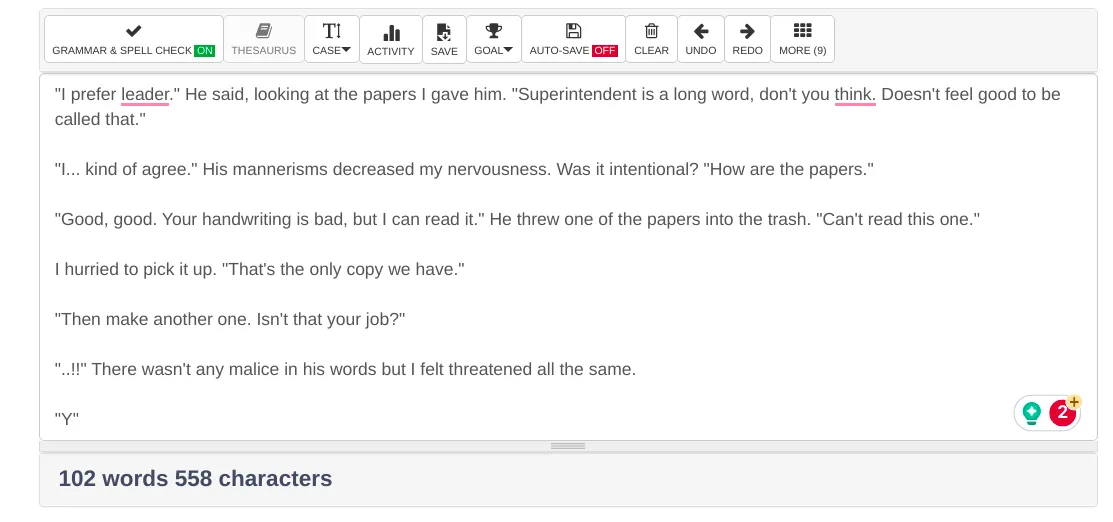This screenshot has height=522, width=1113.
Task: Toggle the grammar check ON badge
Action: click(205, 51)
